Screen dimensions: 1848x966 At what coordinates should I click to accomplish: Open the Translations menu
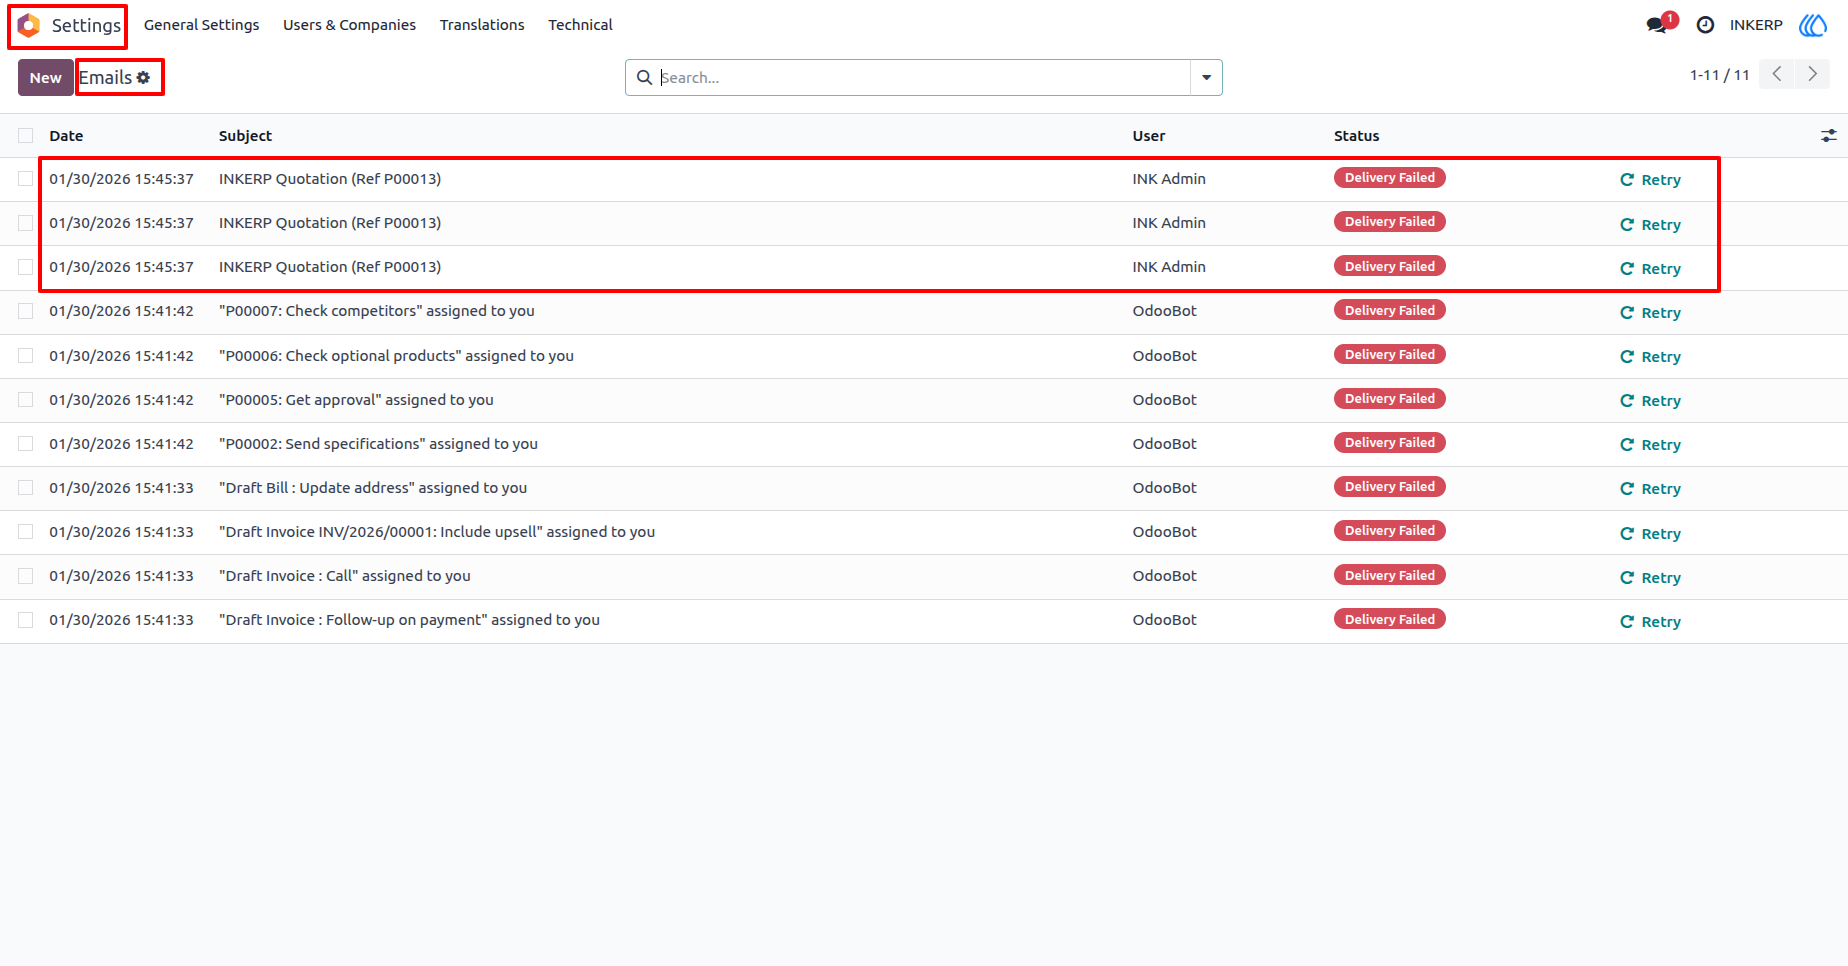click(482, 25)
